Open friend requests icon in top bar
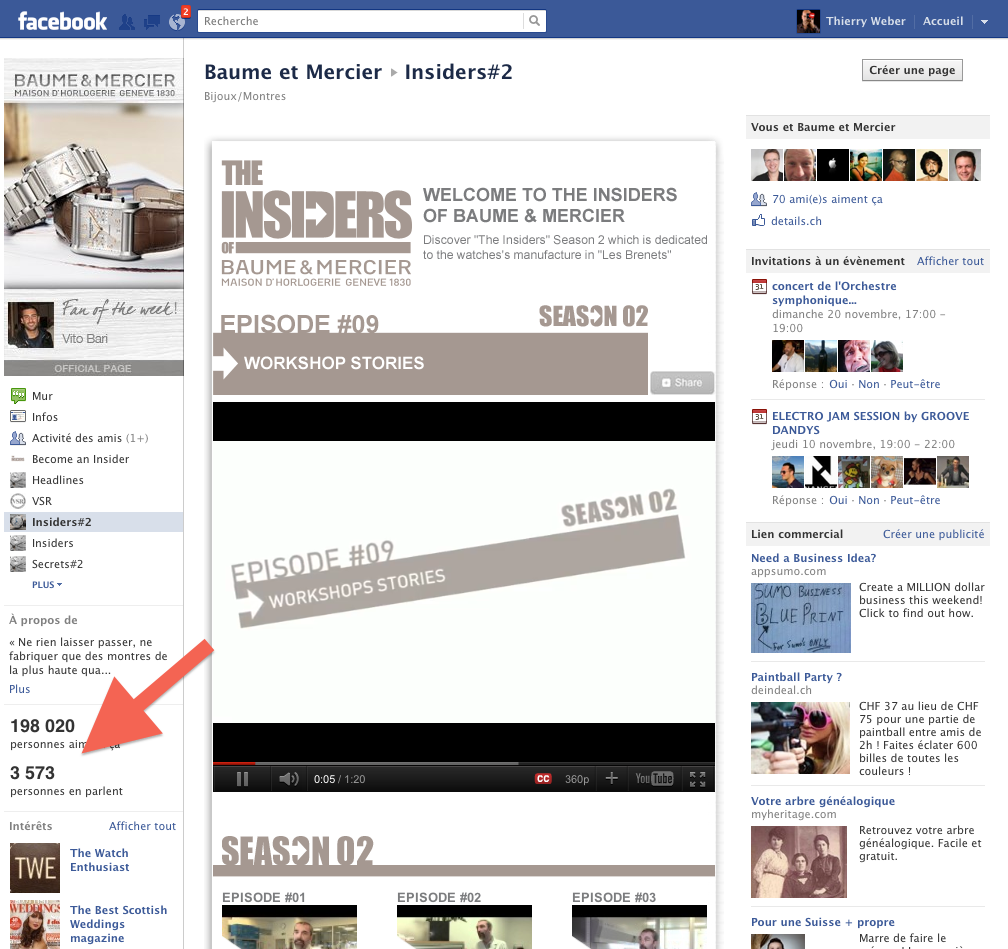The height and width of the screenshot is (949, 1008). click(127, 23)
